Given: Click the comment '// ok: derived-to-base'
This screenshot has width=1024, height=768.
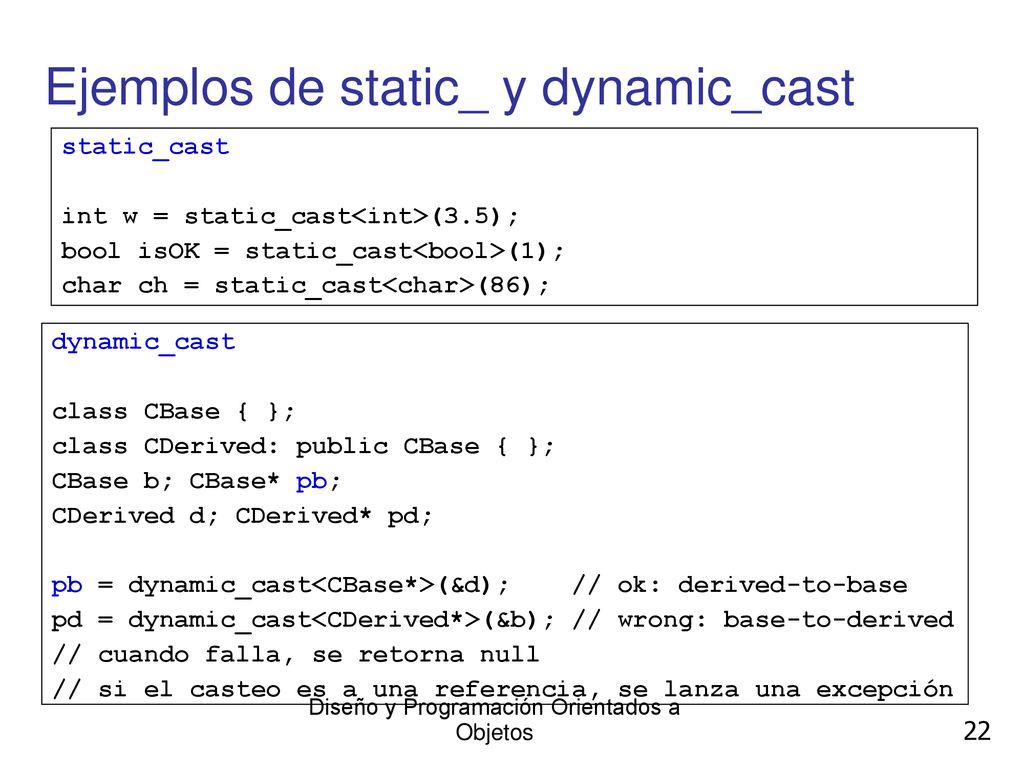Looking at the screenshot, I should (x=739, y=585).
